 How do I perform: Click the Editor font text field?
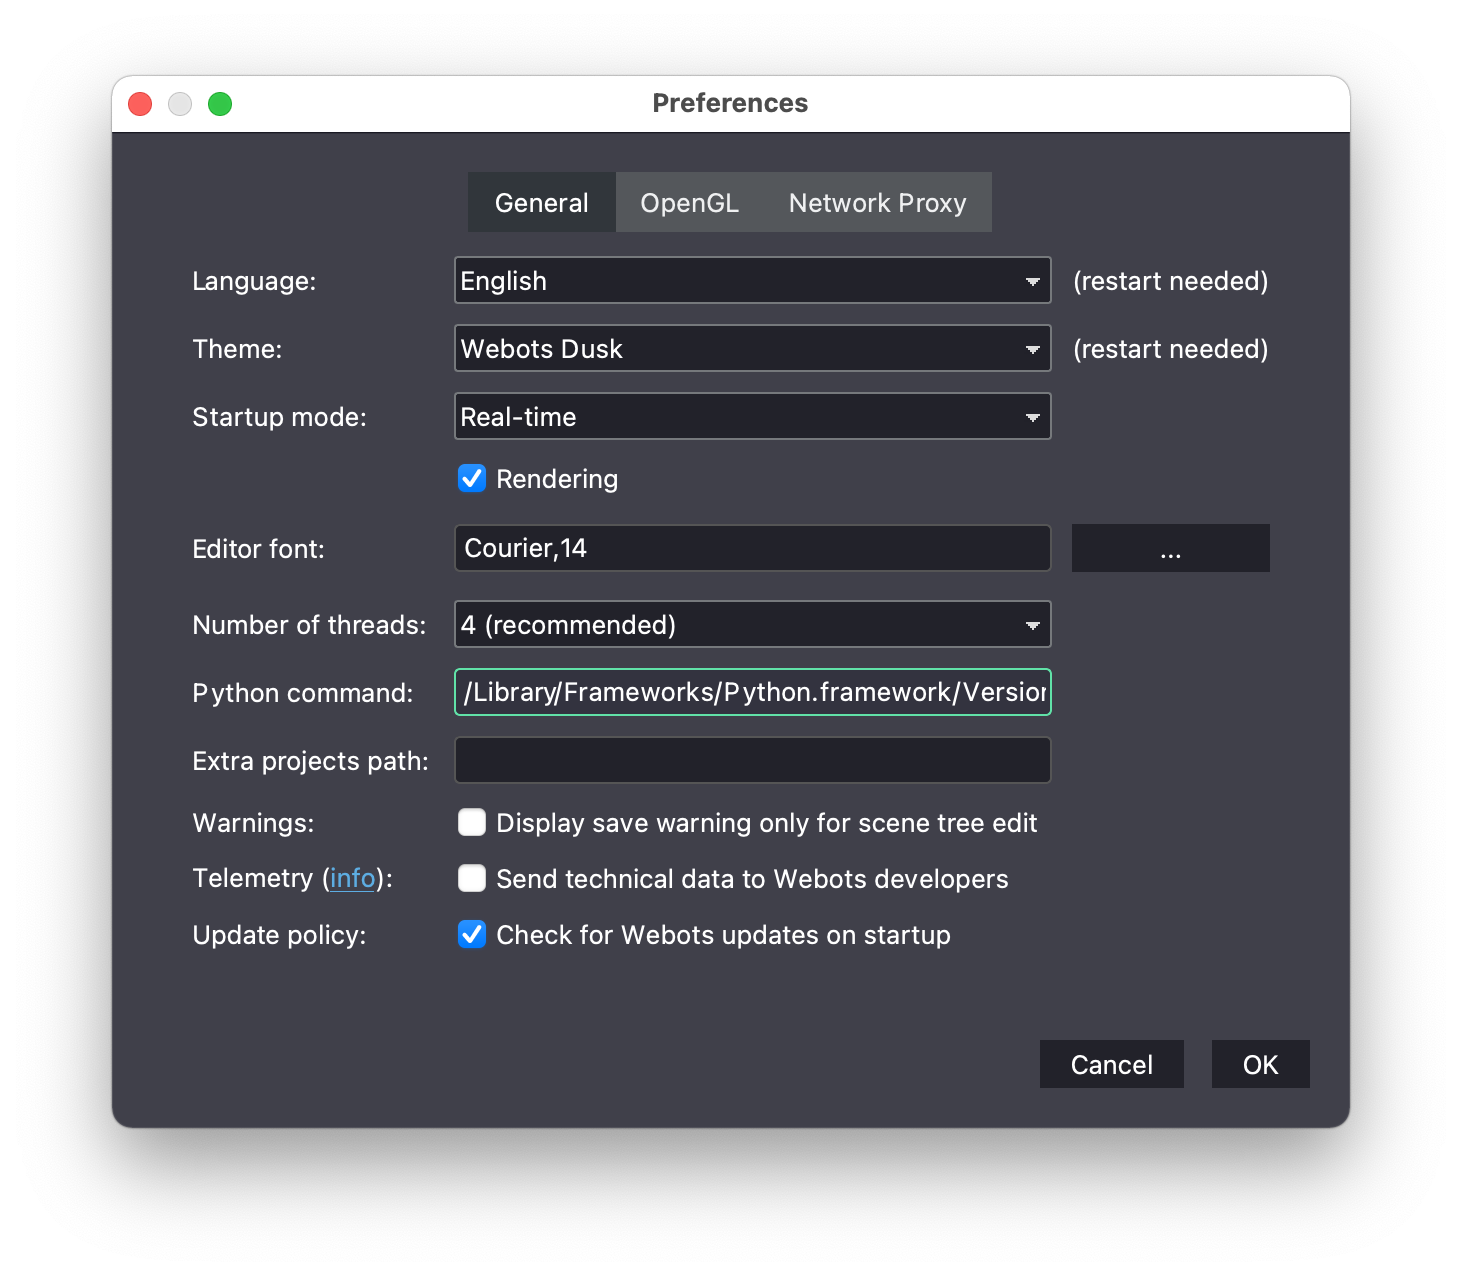pos(752,549)
